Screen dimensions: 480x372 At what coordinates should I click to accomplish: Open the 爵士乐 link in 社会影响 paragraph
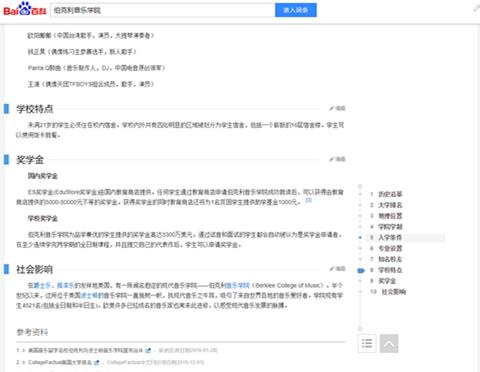click(42, 285)
